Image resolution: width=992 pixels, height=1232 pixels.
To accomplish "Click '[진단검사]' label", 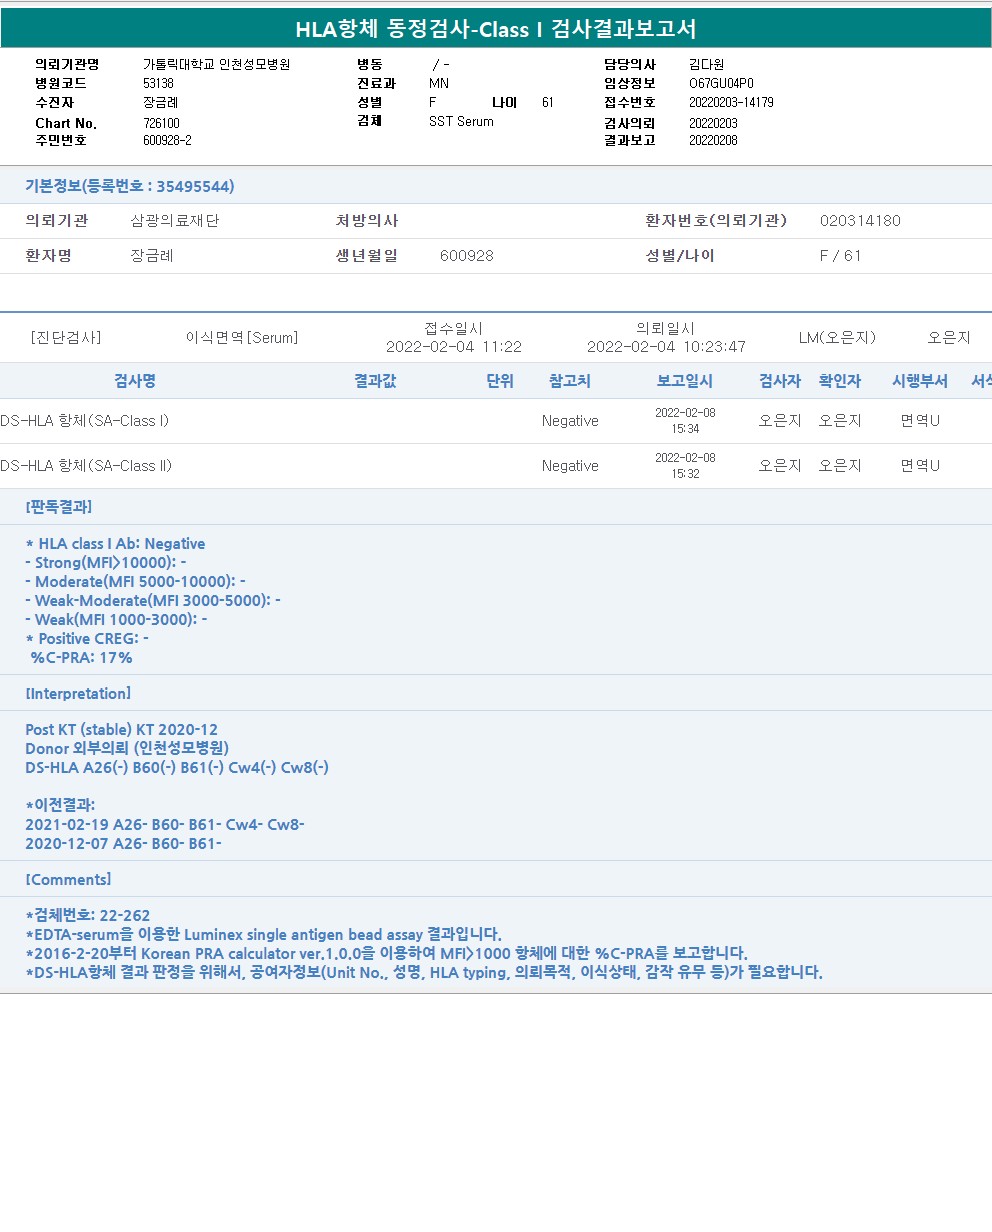I will tap(65, 337).
